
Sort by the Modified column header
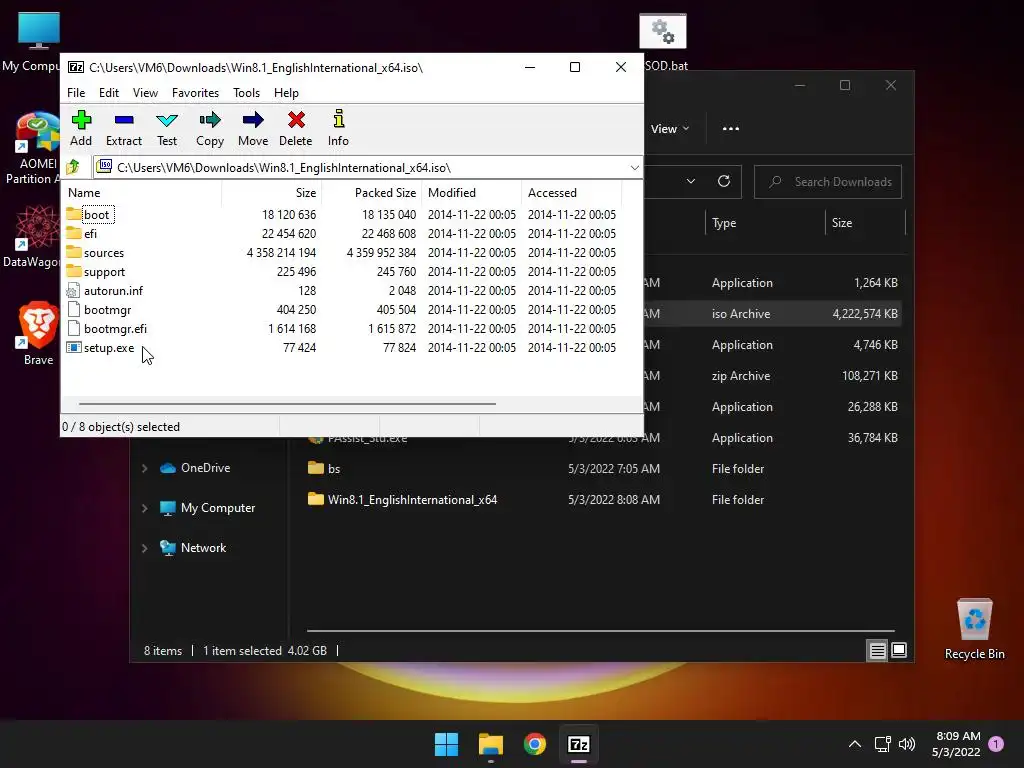pos(472,193)
